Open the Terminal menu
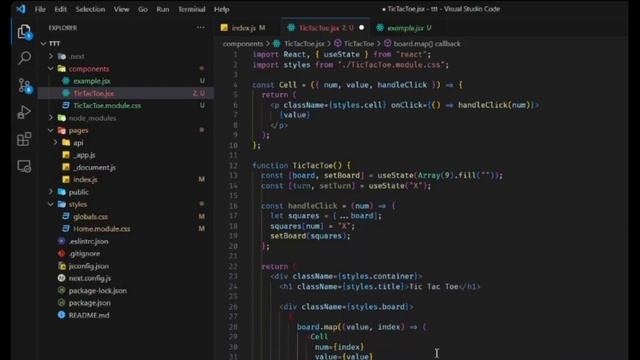640x360 pixels. point(191,9)
